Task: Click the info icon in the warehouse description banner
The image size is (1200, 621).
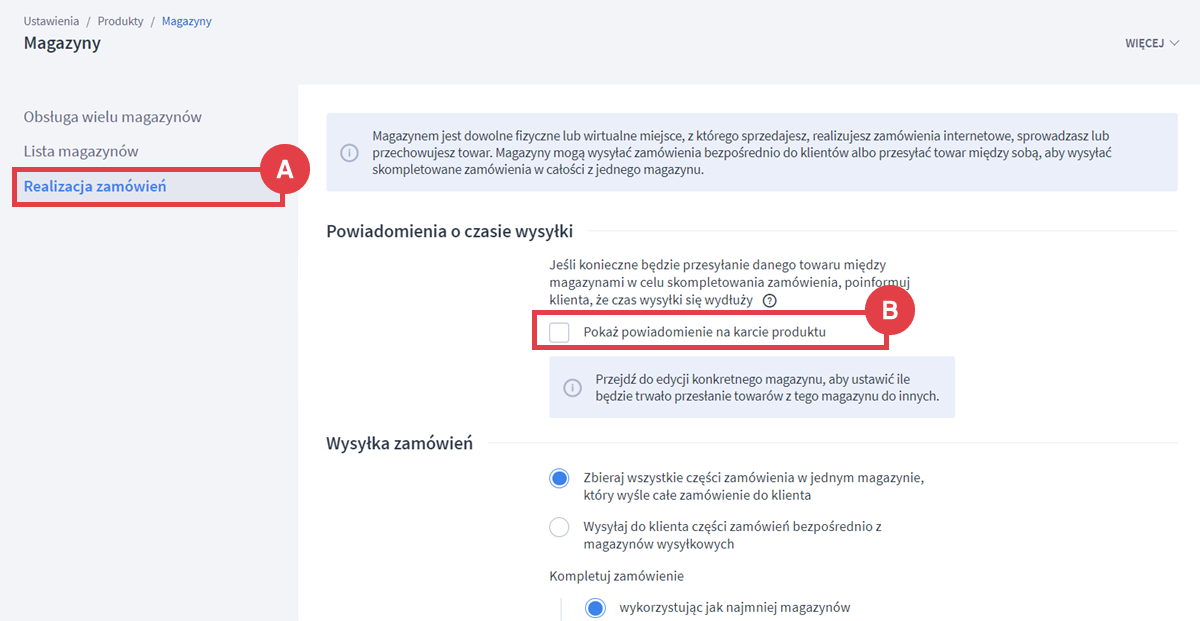Action: pos(349,153)
